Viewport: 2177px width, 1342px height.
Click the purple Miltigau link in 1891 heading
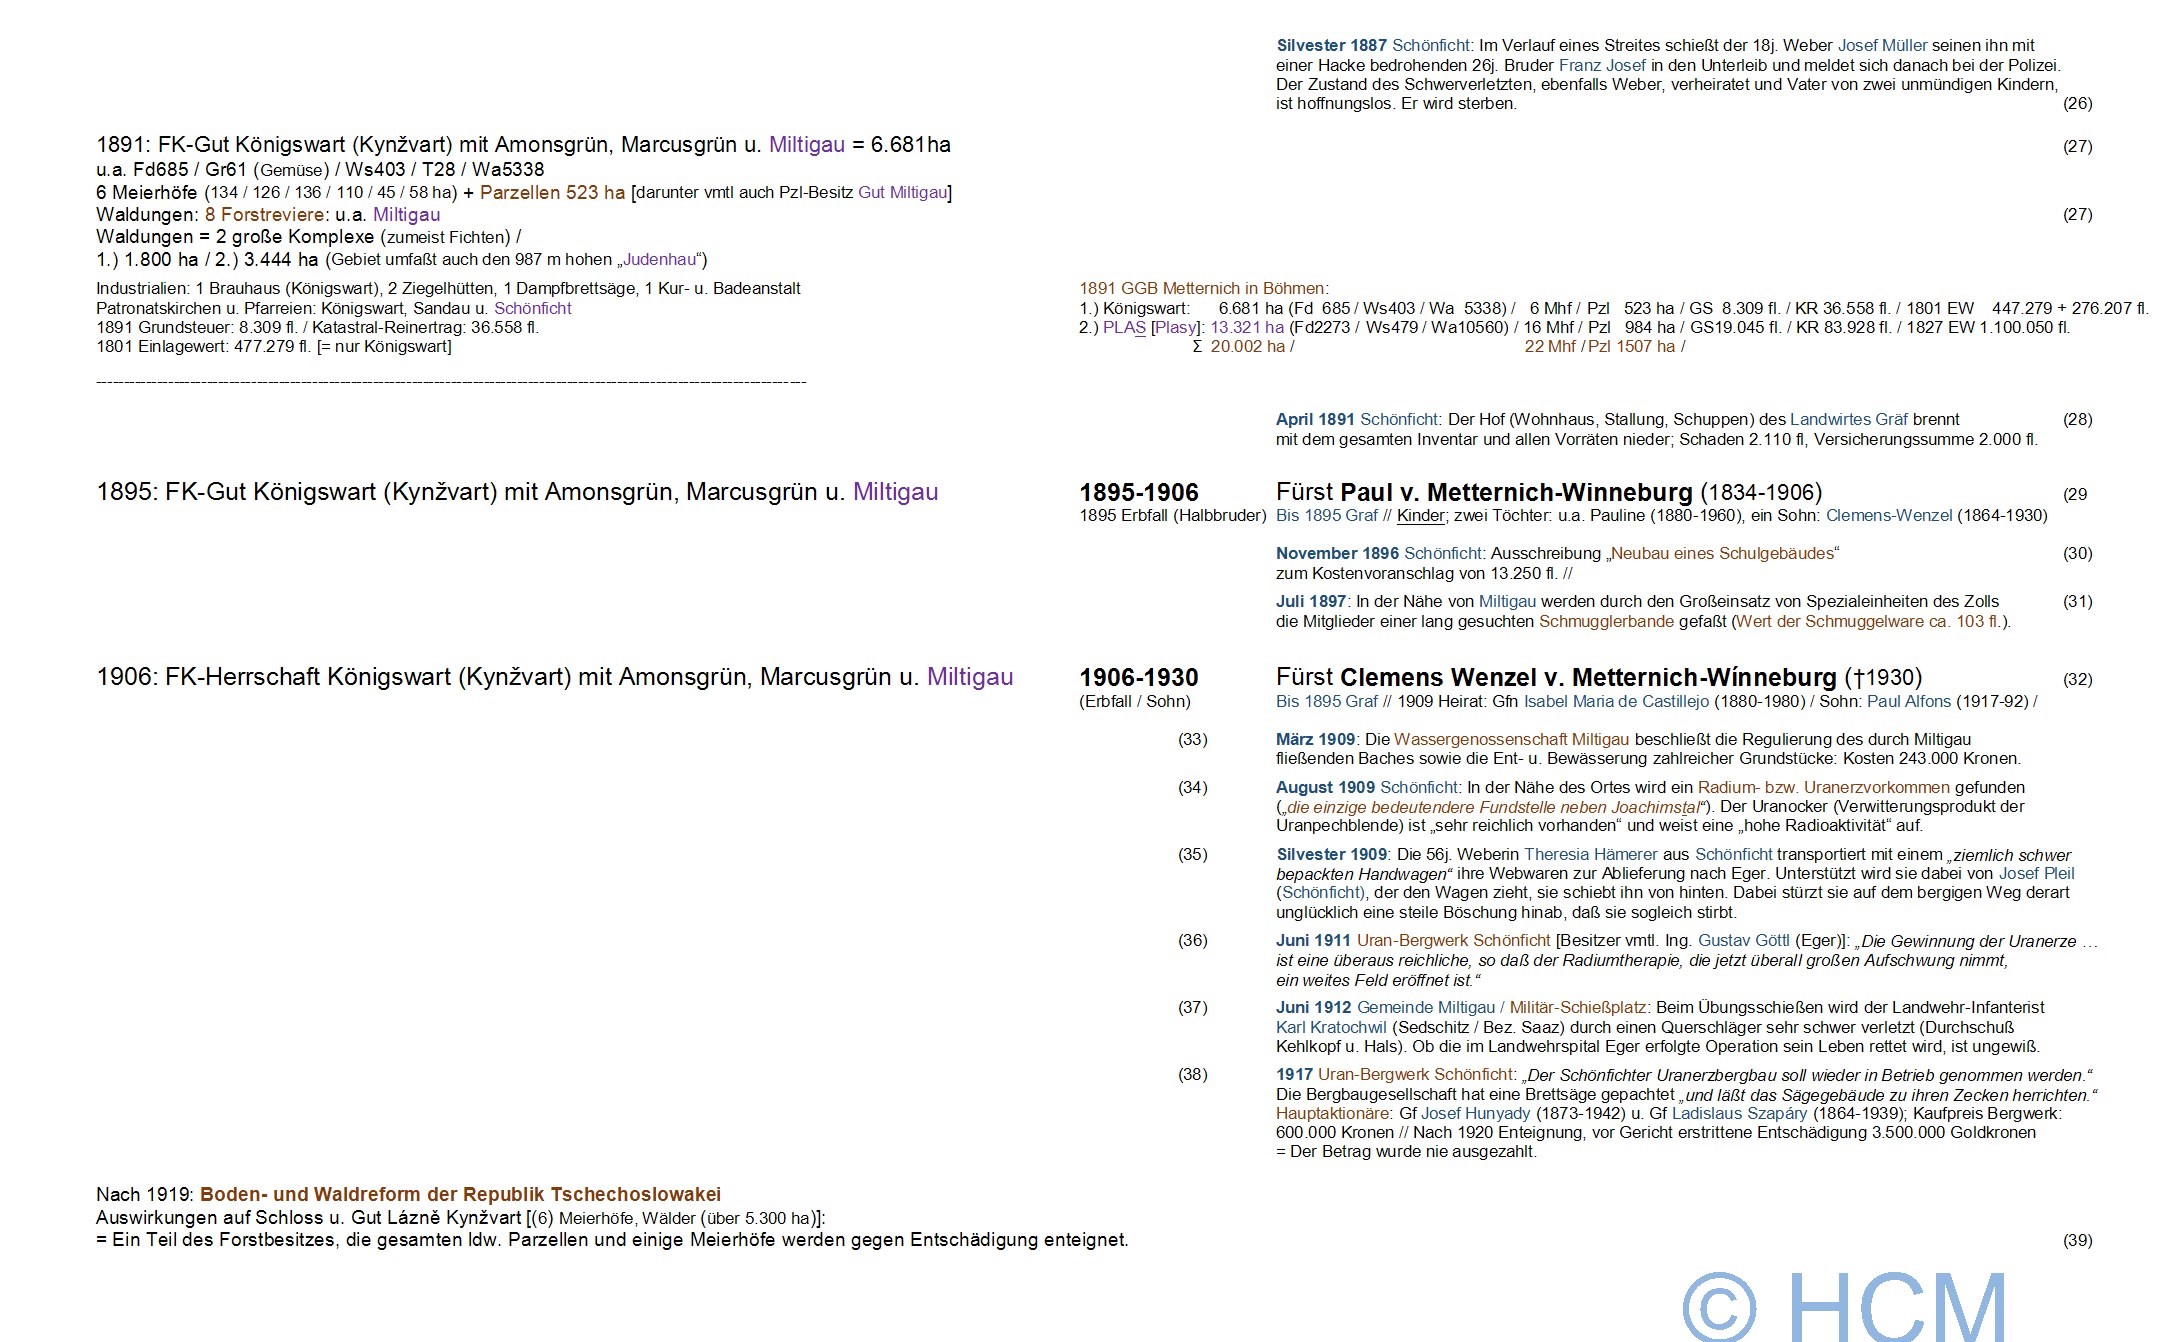tap(806, 145)
